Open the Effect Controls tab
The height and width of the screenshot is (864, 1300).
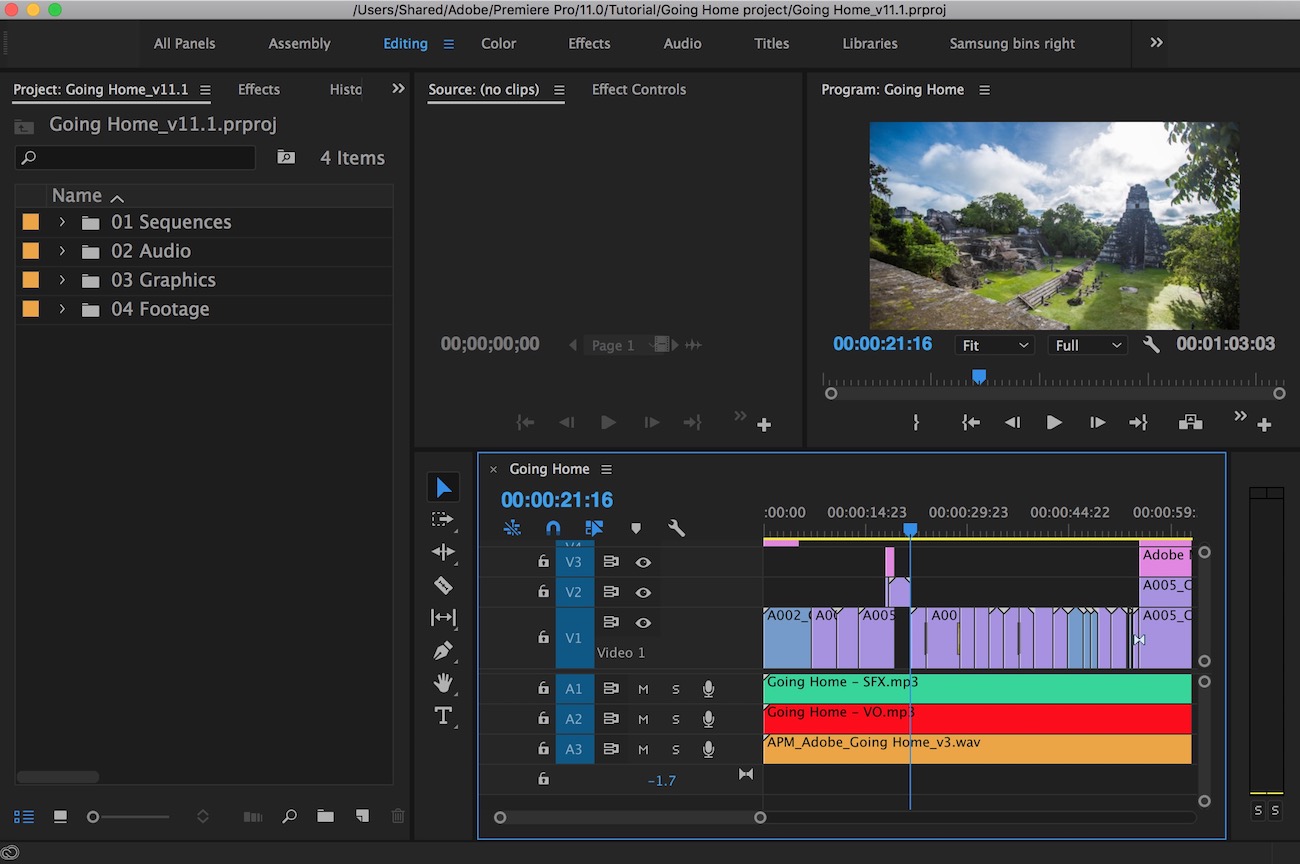point(638,89)
